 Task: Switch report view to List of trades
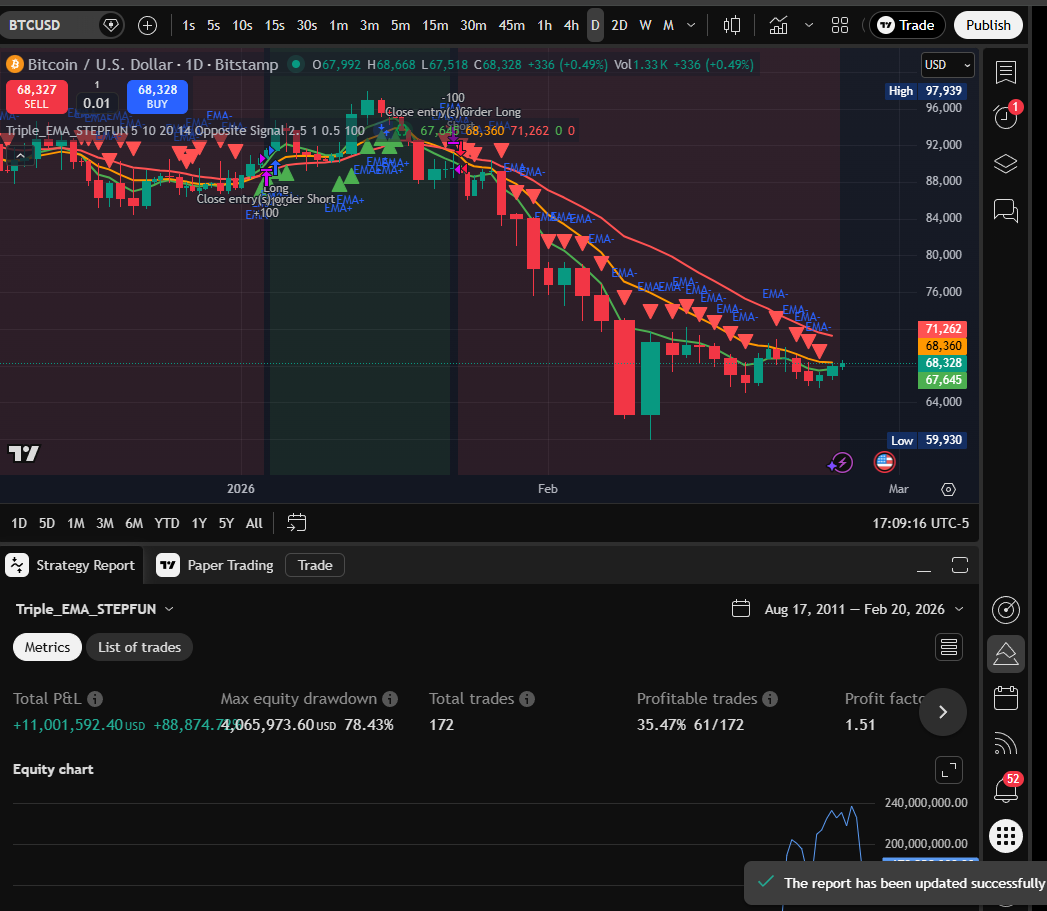[x=139, y=647]
